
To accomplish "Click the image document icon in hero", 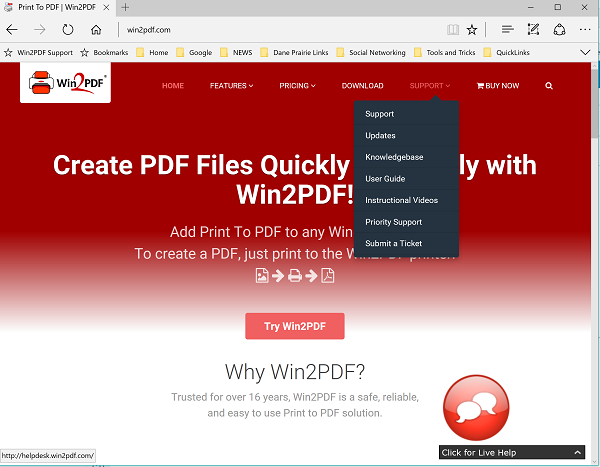I will [262, 276].
